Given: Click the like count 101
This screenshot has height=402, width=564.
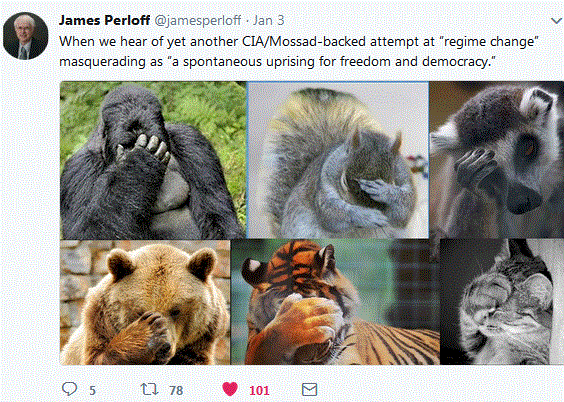Looking at the screenshot, I should 259,390.
